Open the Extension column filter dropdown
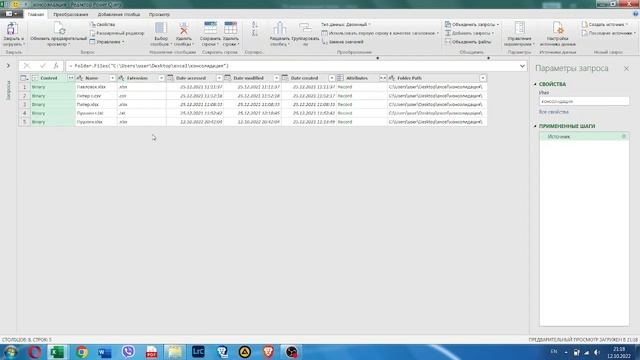640x360 pixels. coord(161,78)
